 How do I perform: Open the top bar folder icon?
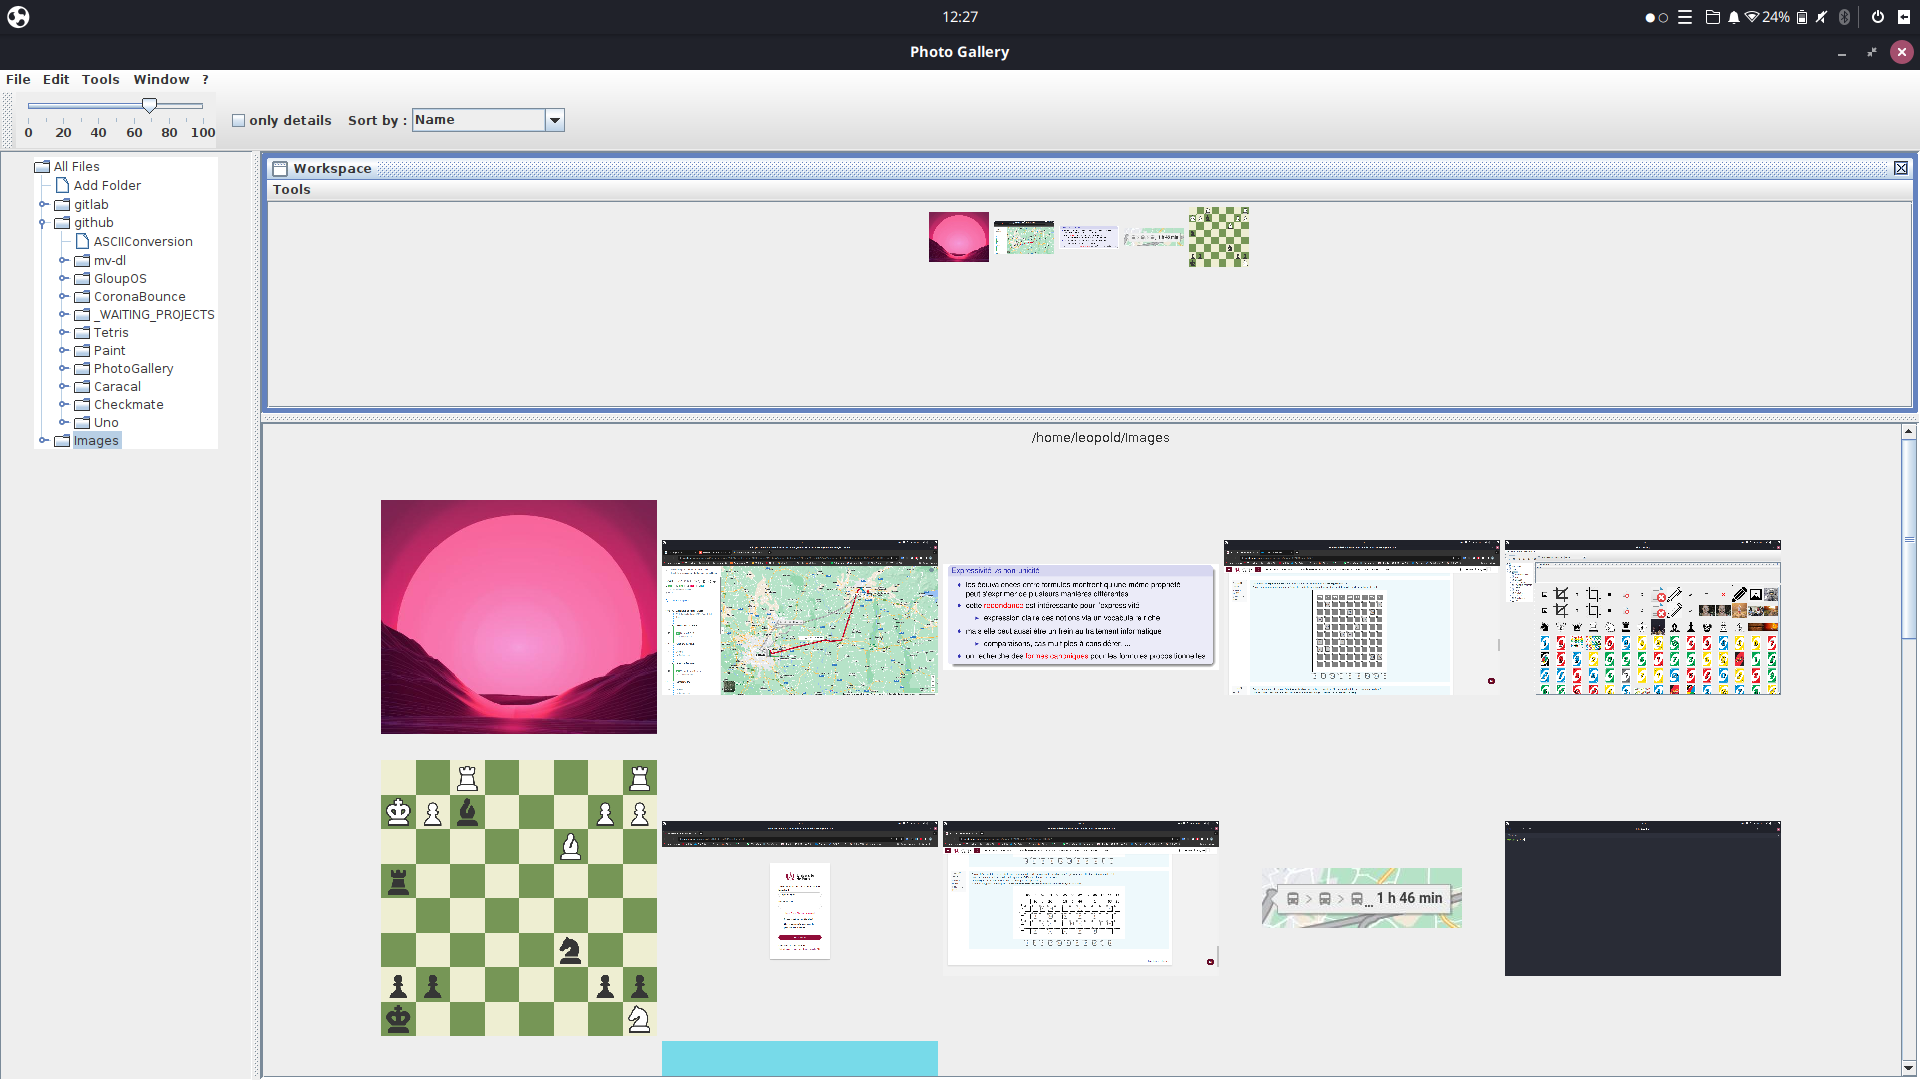1712,17
